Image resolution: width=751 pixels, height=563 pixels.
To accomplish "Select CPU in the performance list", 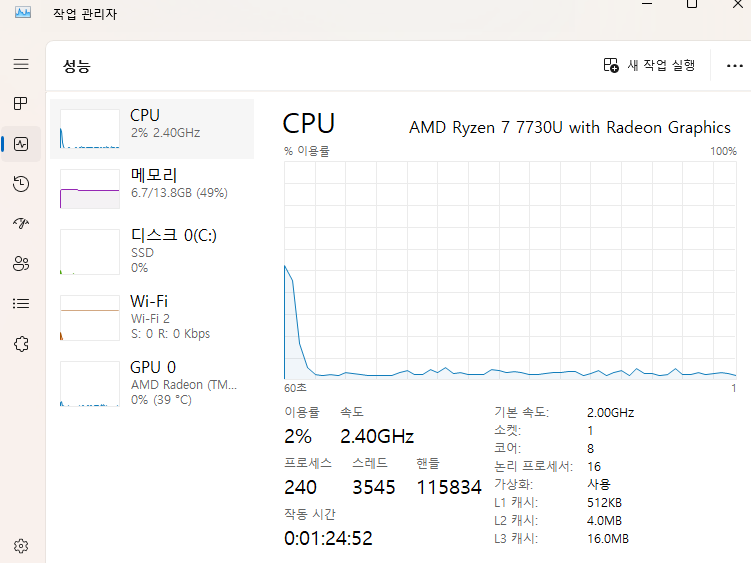I will click(x=152, y=124).
